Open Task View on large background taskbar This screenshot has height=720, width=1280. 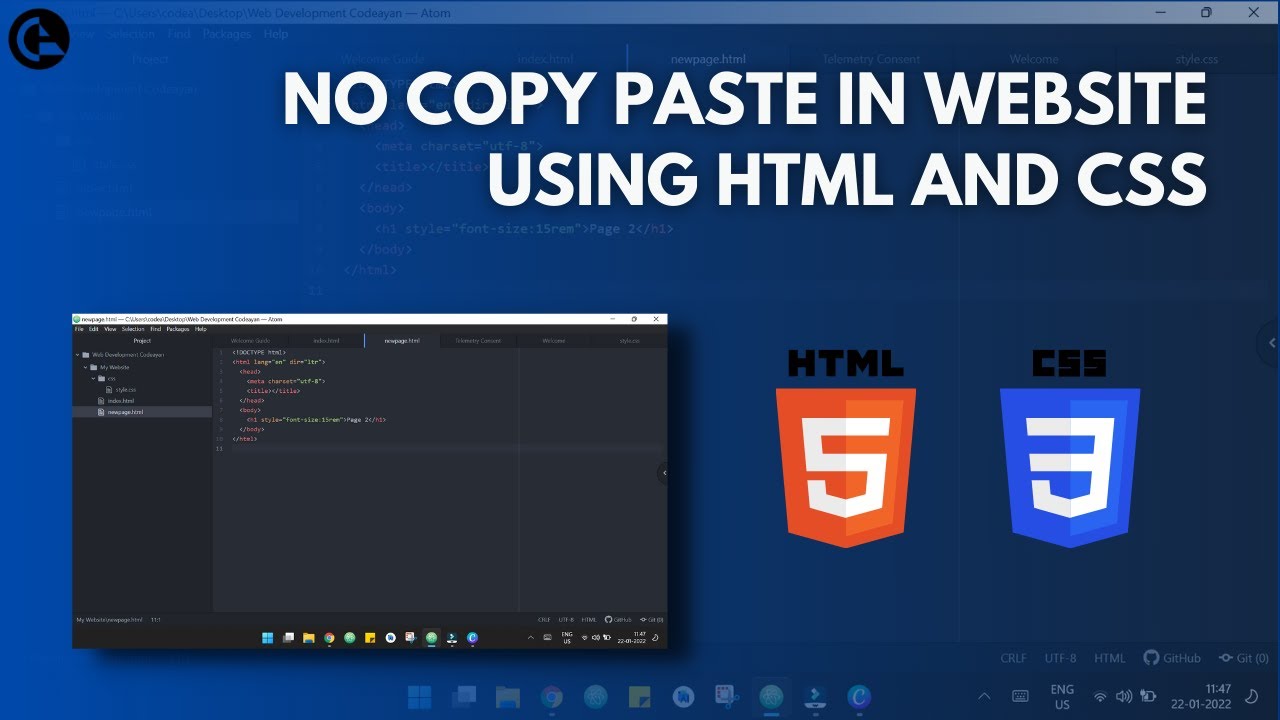pos(464,696)
